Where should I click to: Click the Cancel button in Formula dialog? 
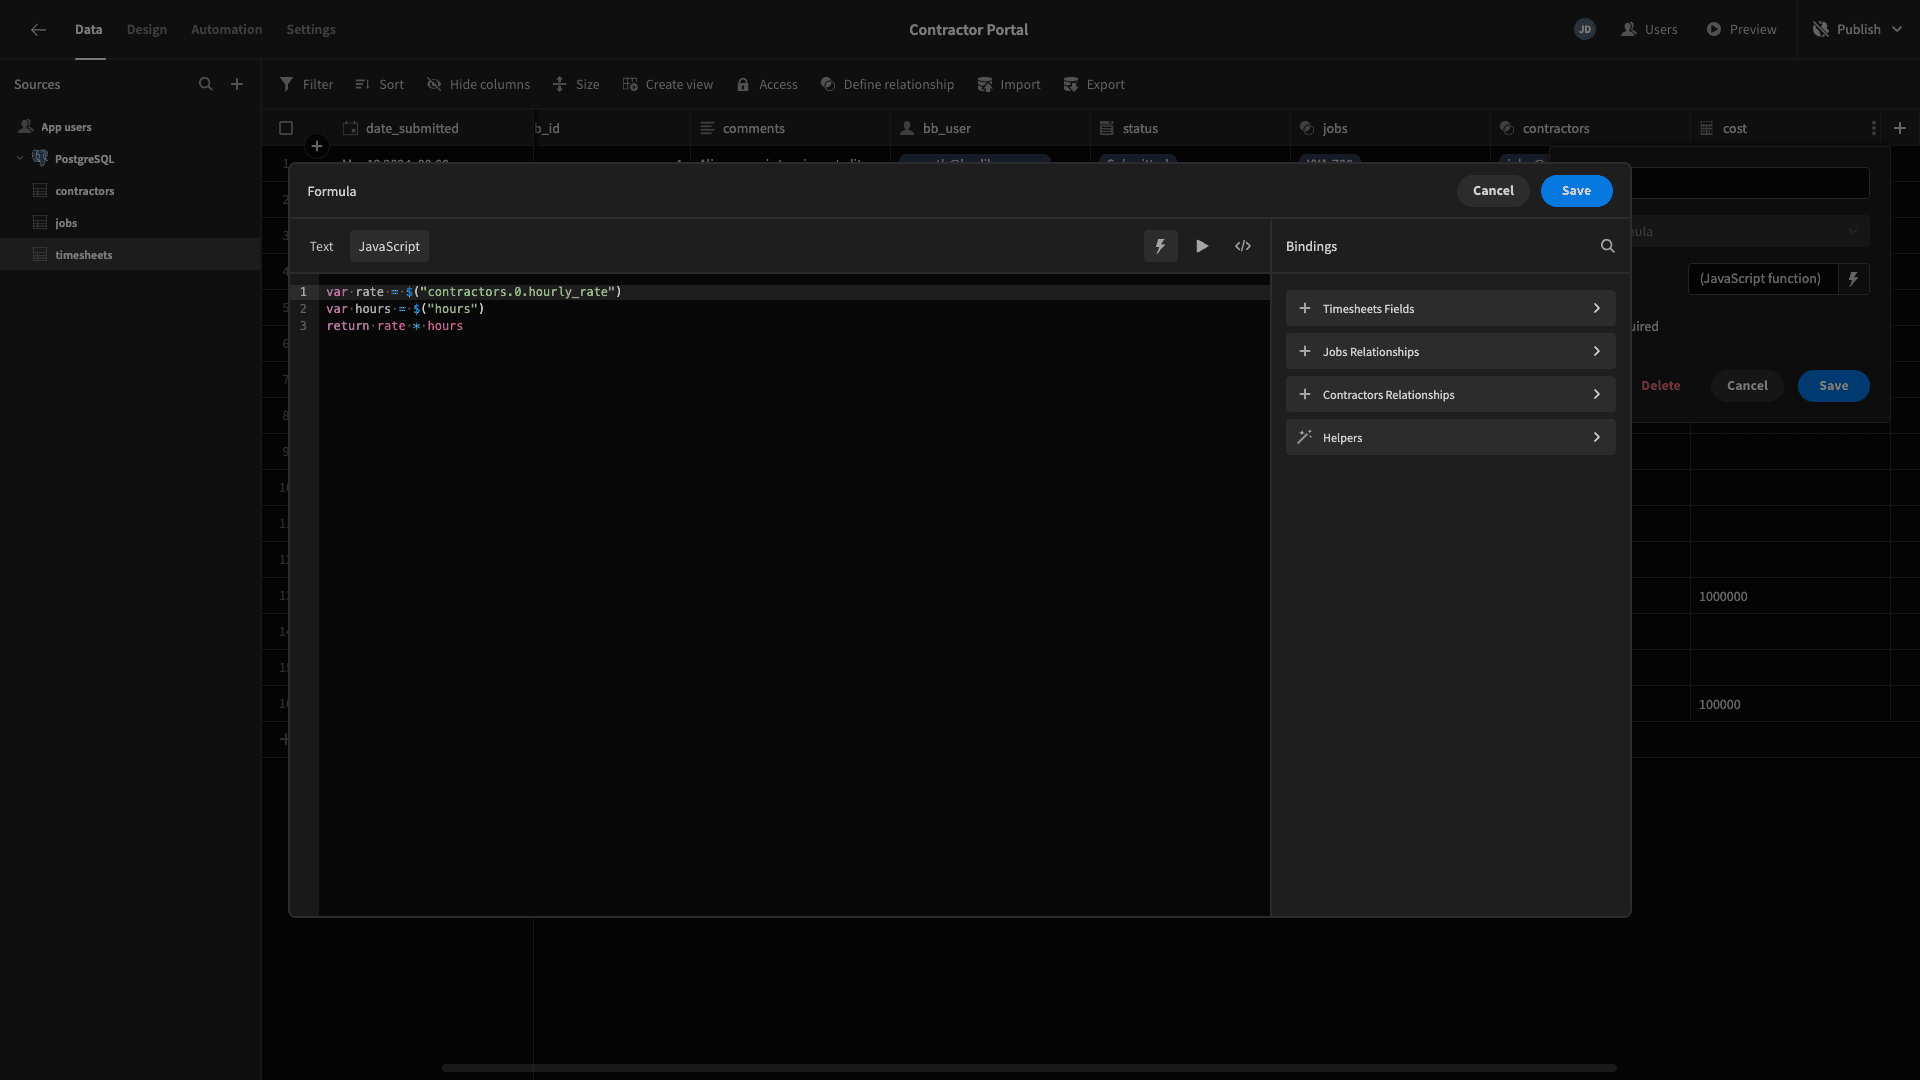click(x=1493, y=191)
